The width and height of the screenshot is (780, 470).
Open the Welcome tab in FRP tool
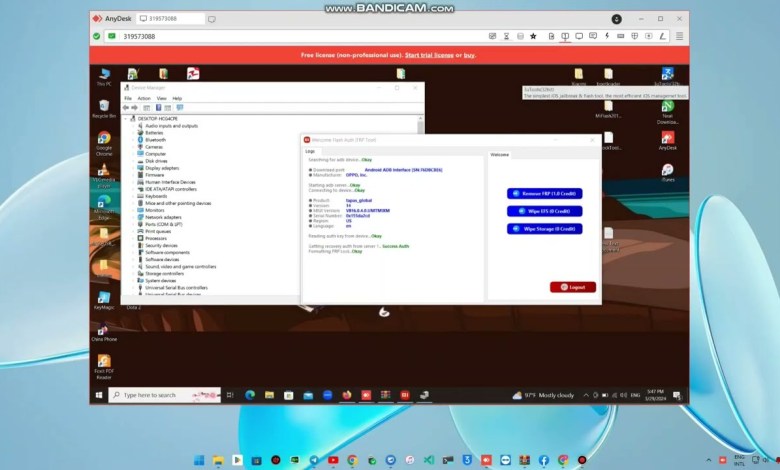[499, 155]
